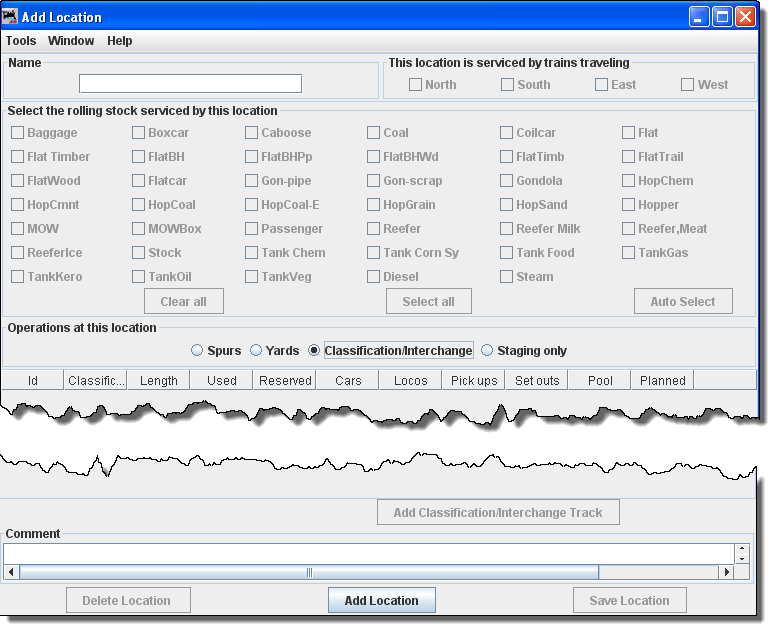Screen dimensions: 772x640
Task: Open the Window menu
Action: (x=71, y=41)
